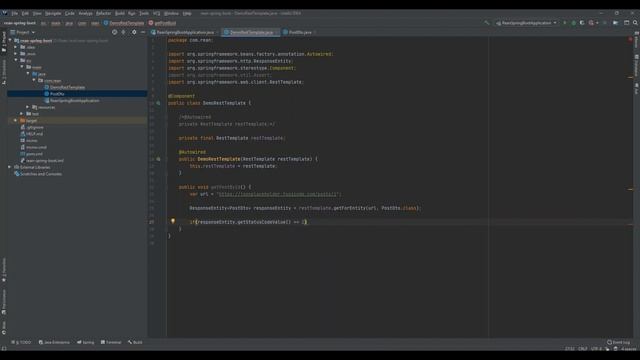Open the VCS menu
This screenshot has width=640, height=360.
[156, 13]
